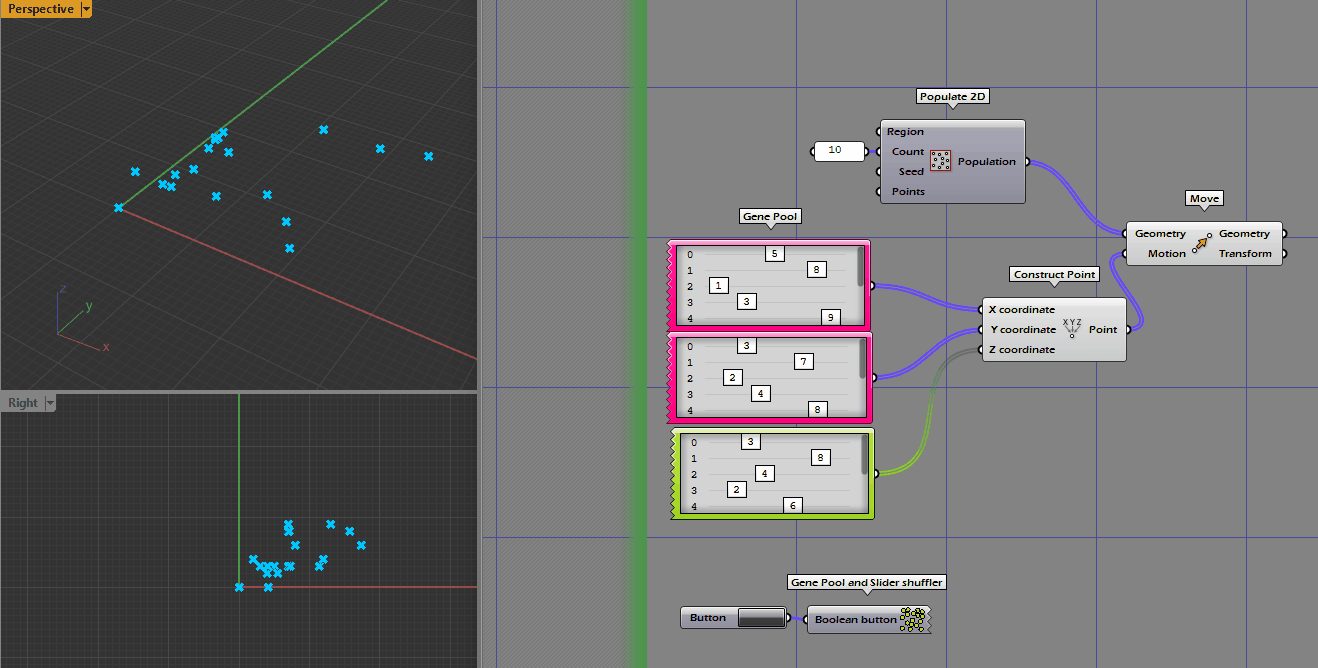The image size is (1318, 668).
Task: Click the X coordinate input on Construct Point
Action: (x=1022, y=310)
